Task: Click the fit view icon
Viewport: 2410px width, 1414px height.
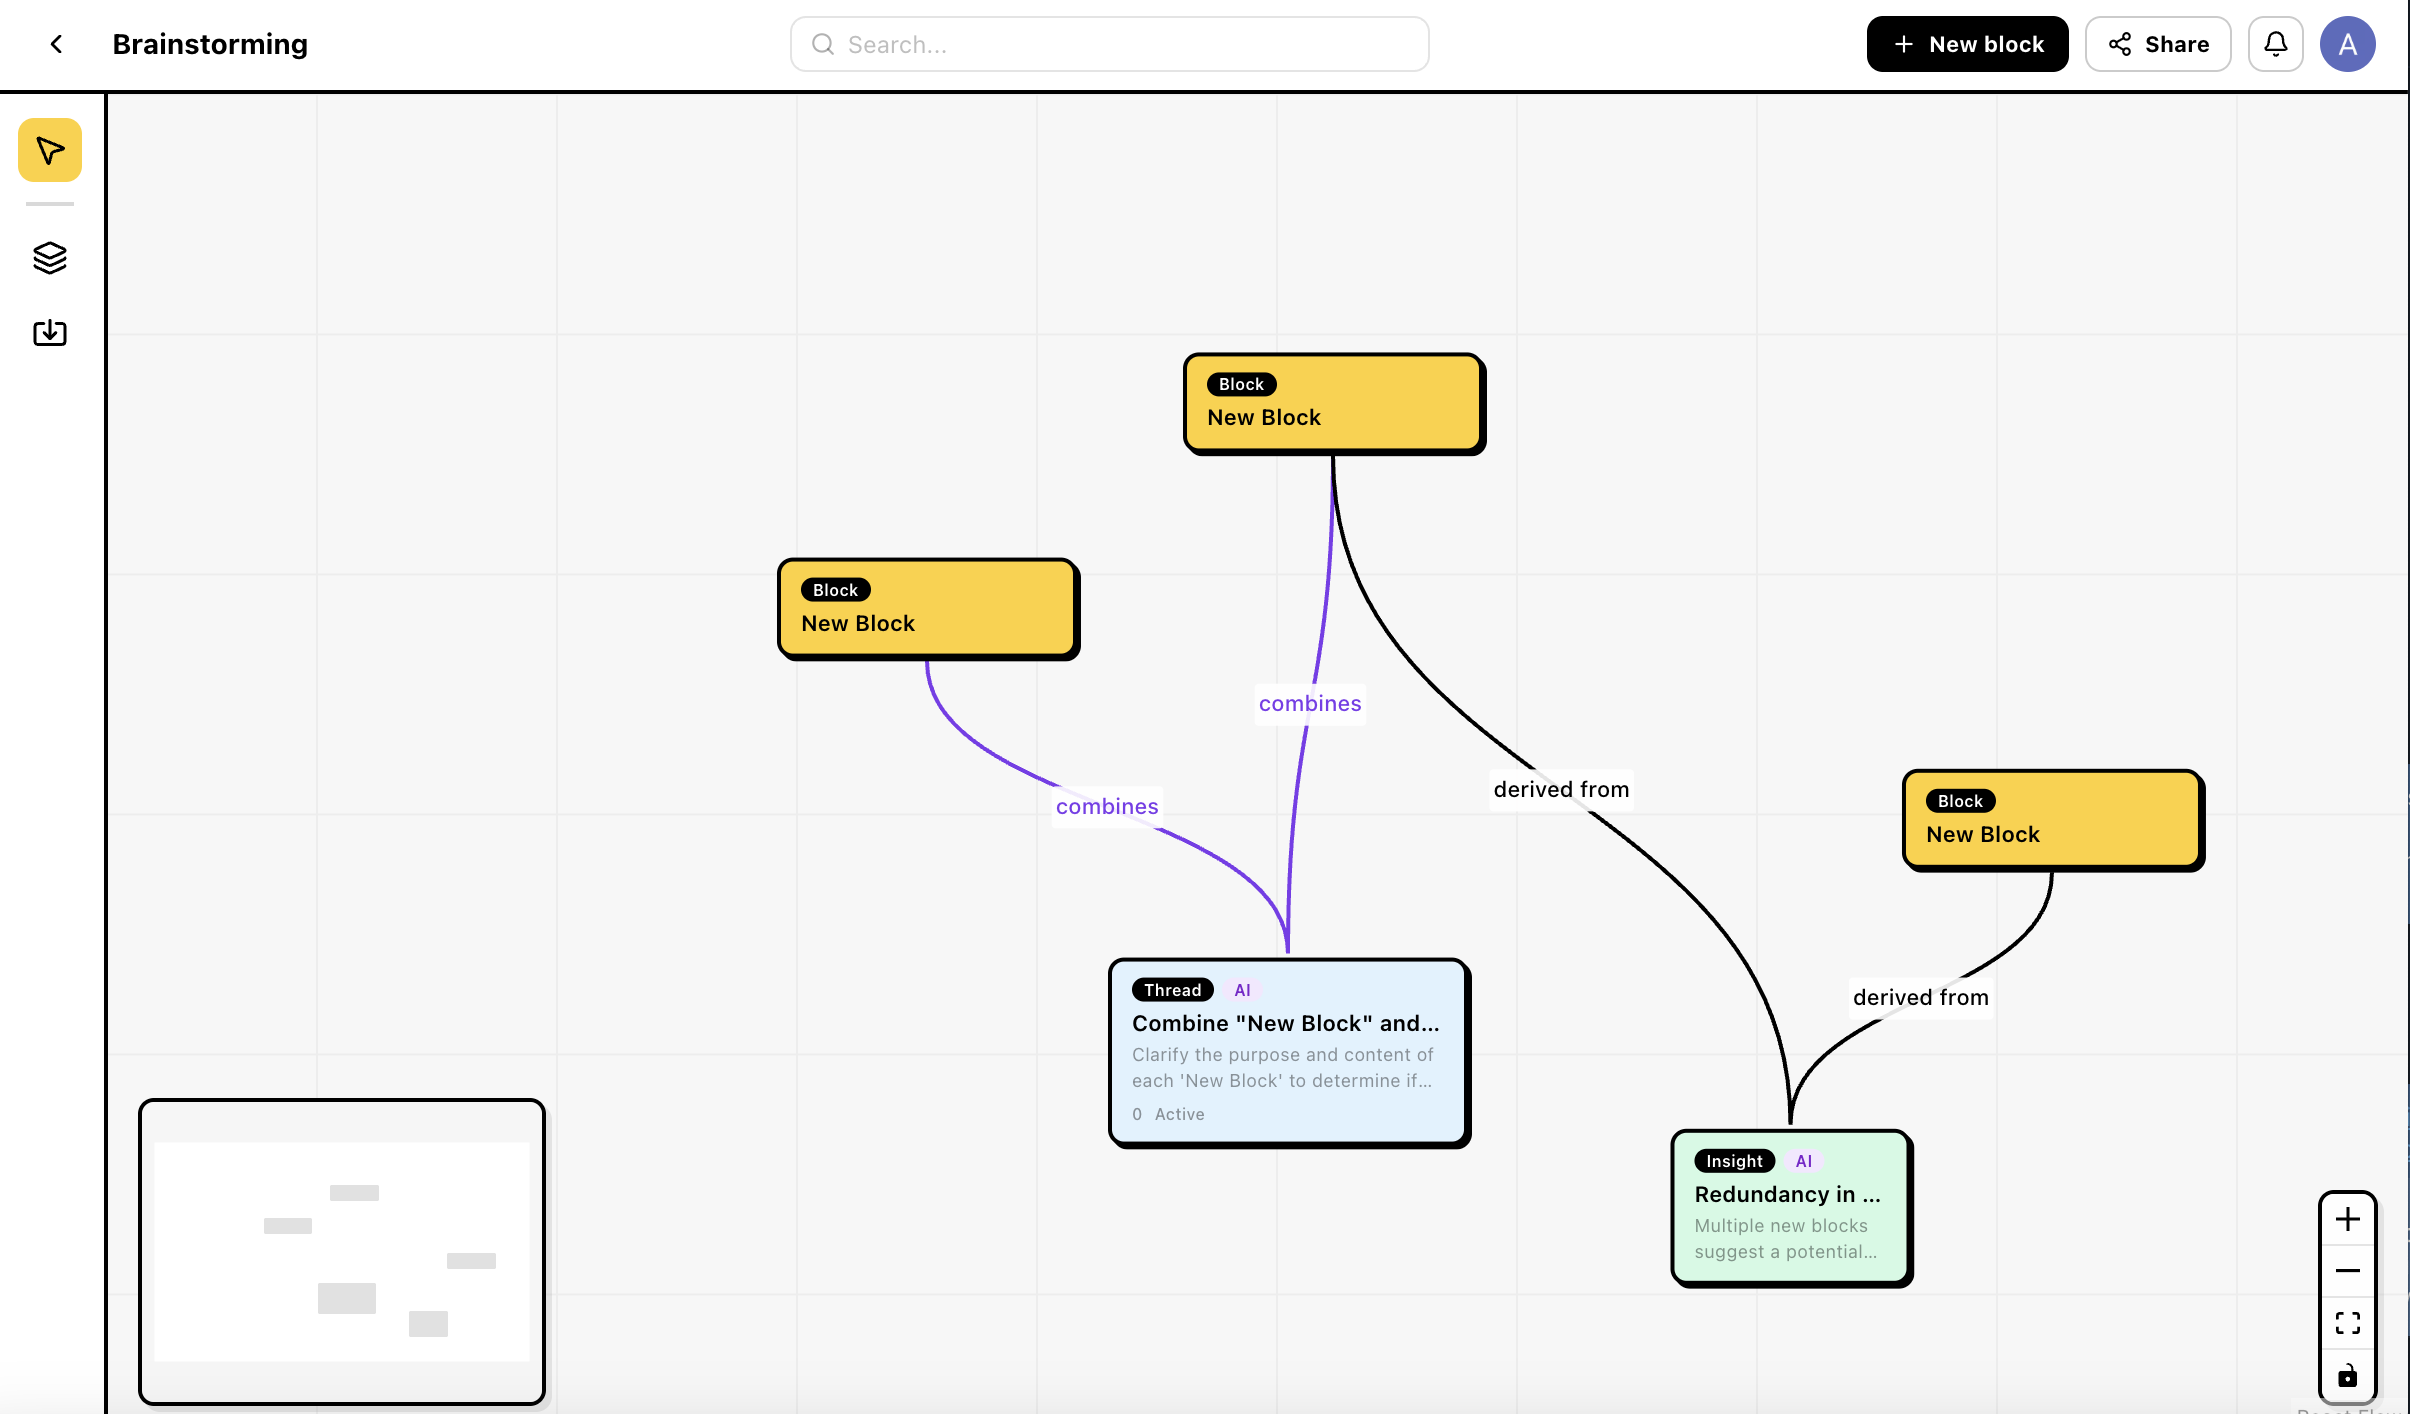Action: (x=2347, y=1323)
